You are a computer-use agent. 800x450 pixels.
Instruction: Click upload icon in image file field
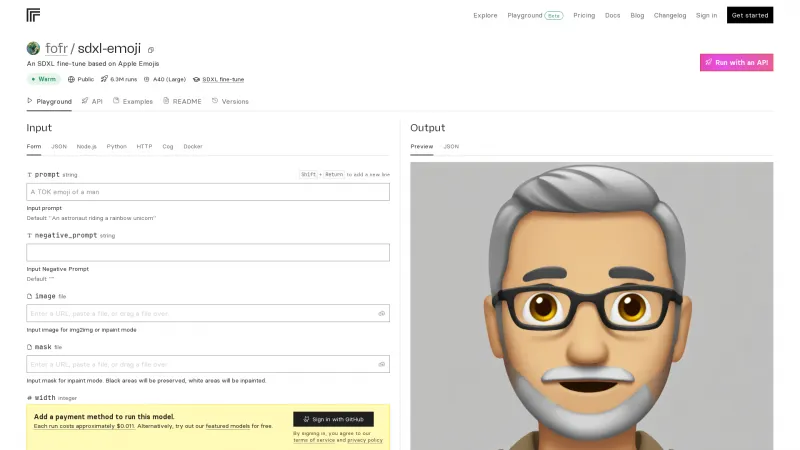coord(382,314)
